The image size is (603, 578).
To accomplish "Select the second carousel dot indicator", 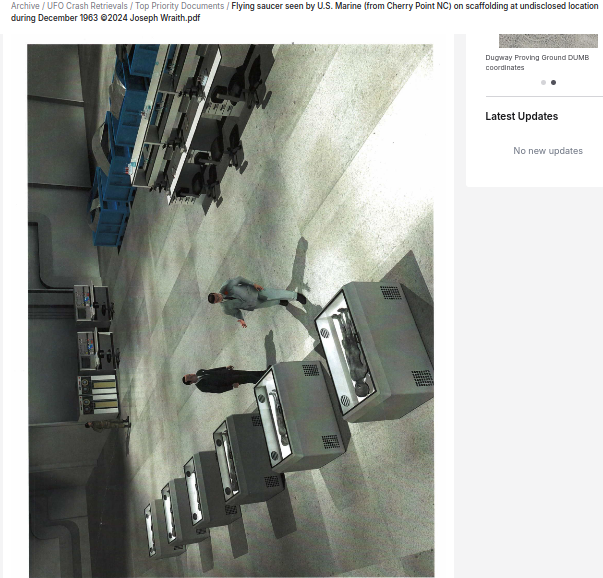I will [x=554, y=83].
